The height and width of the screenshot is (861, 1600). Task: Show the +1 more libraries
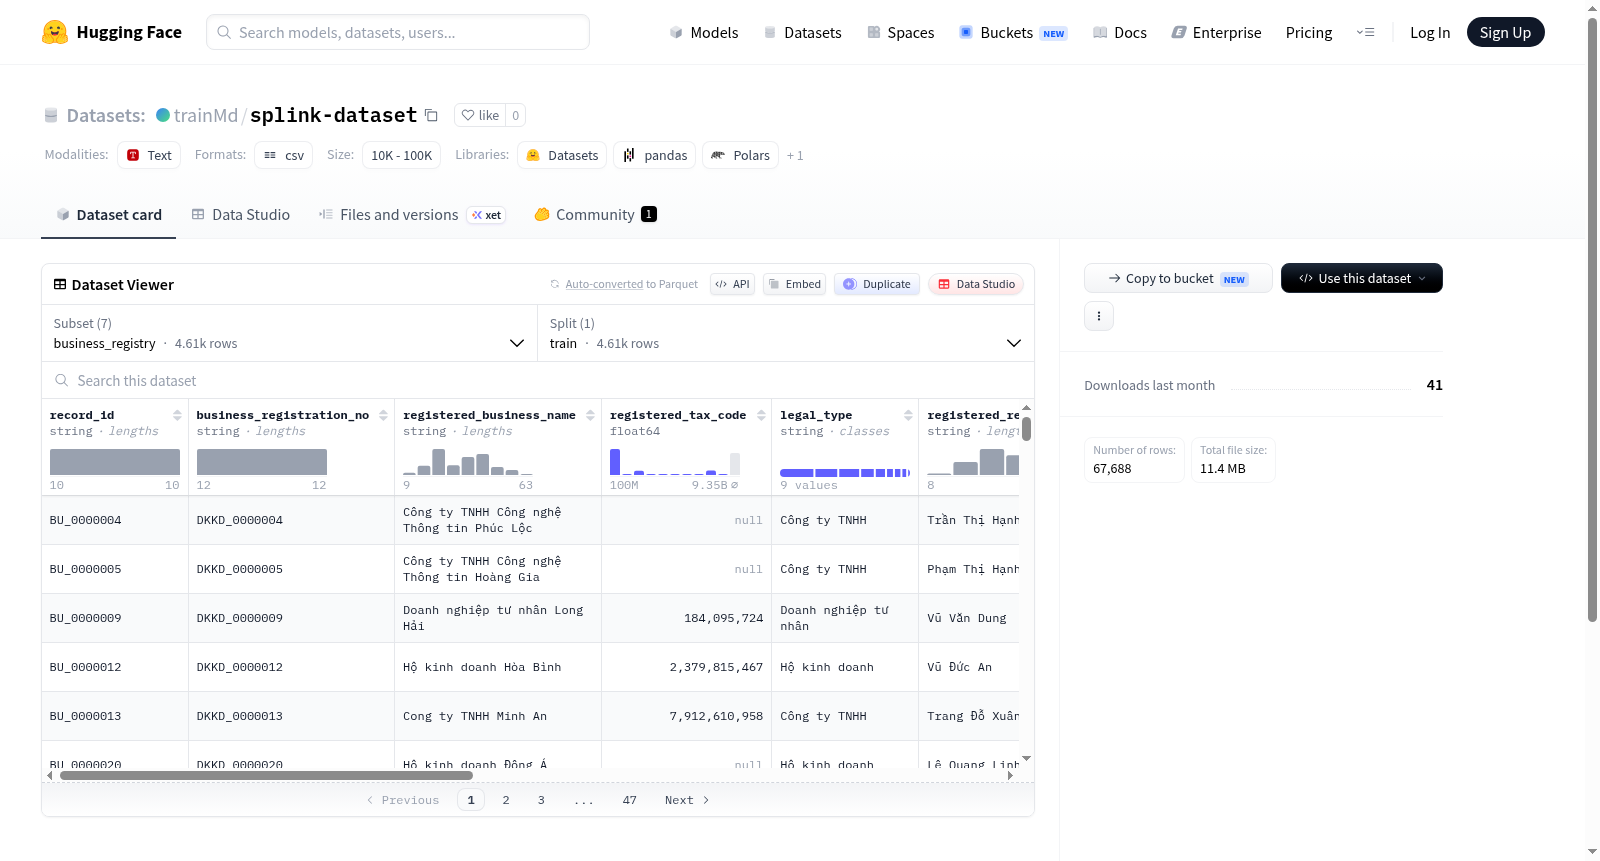(x=795, y=155)
